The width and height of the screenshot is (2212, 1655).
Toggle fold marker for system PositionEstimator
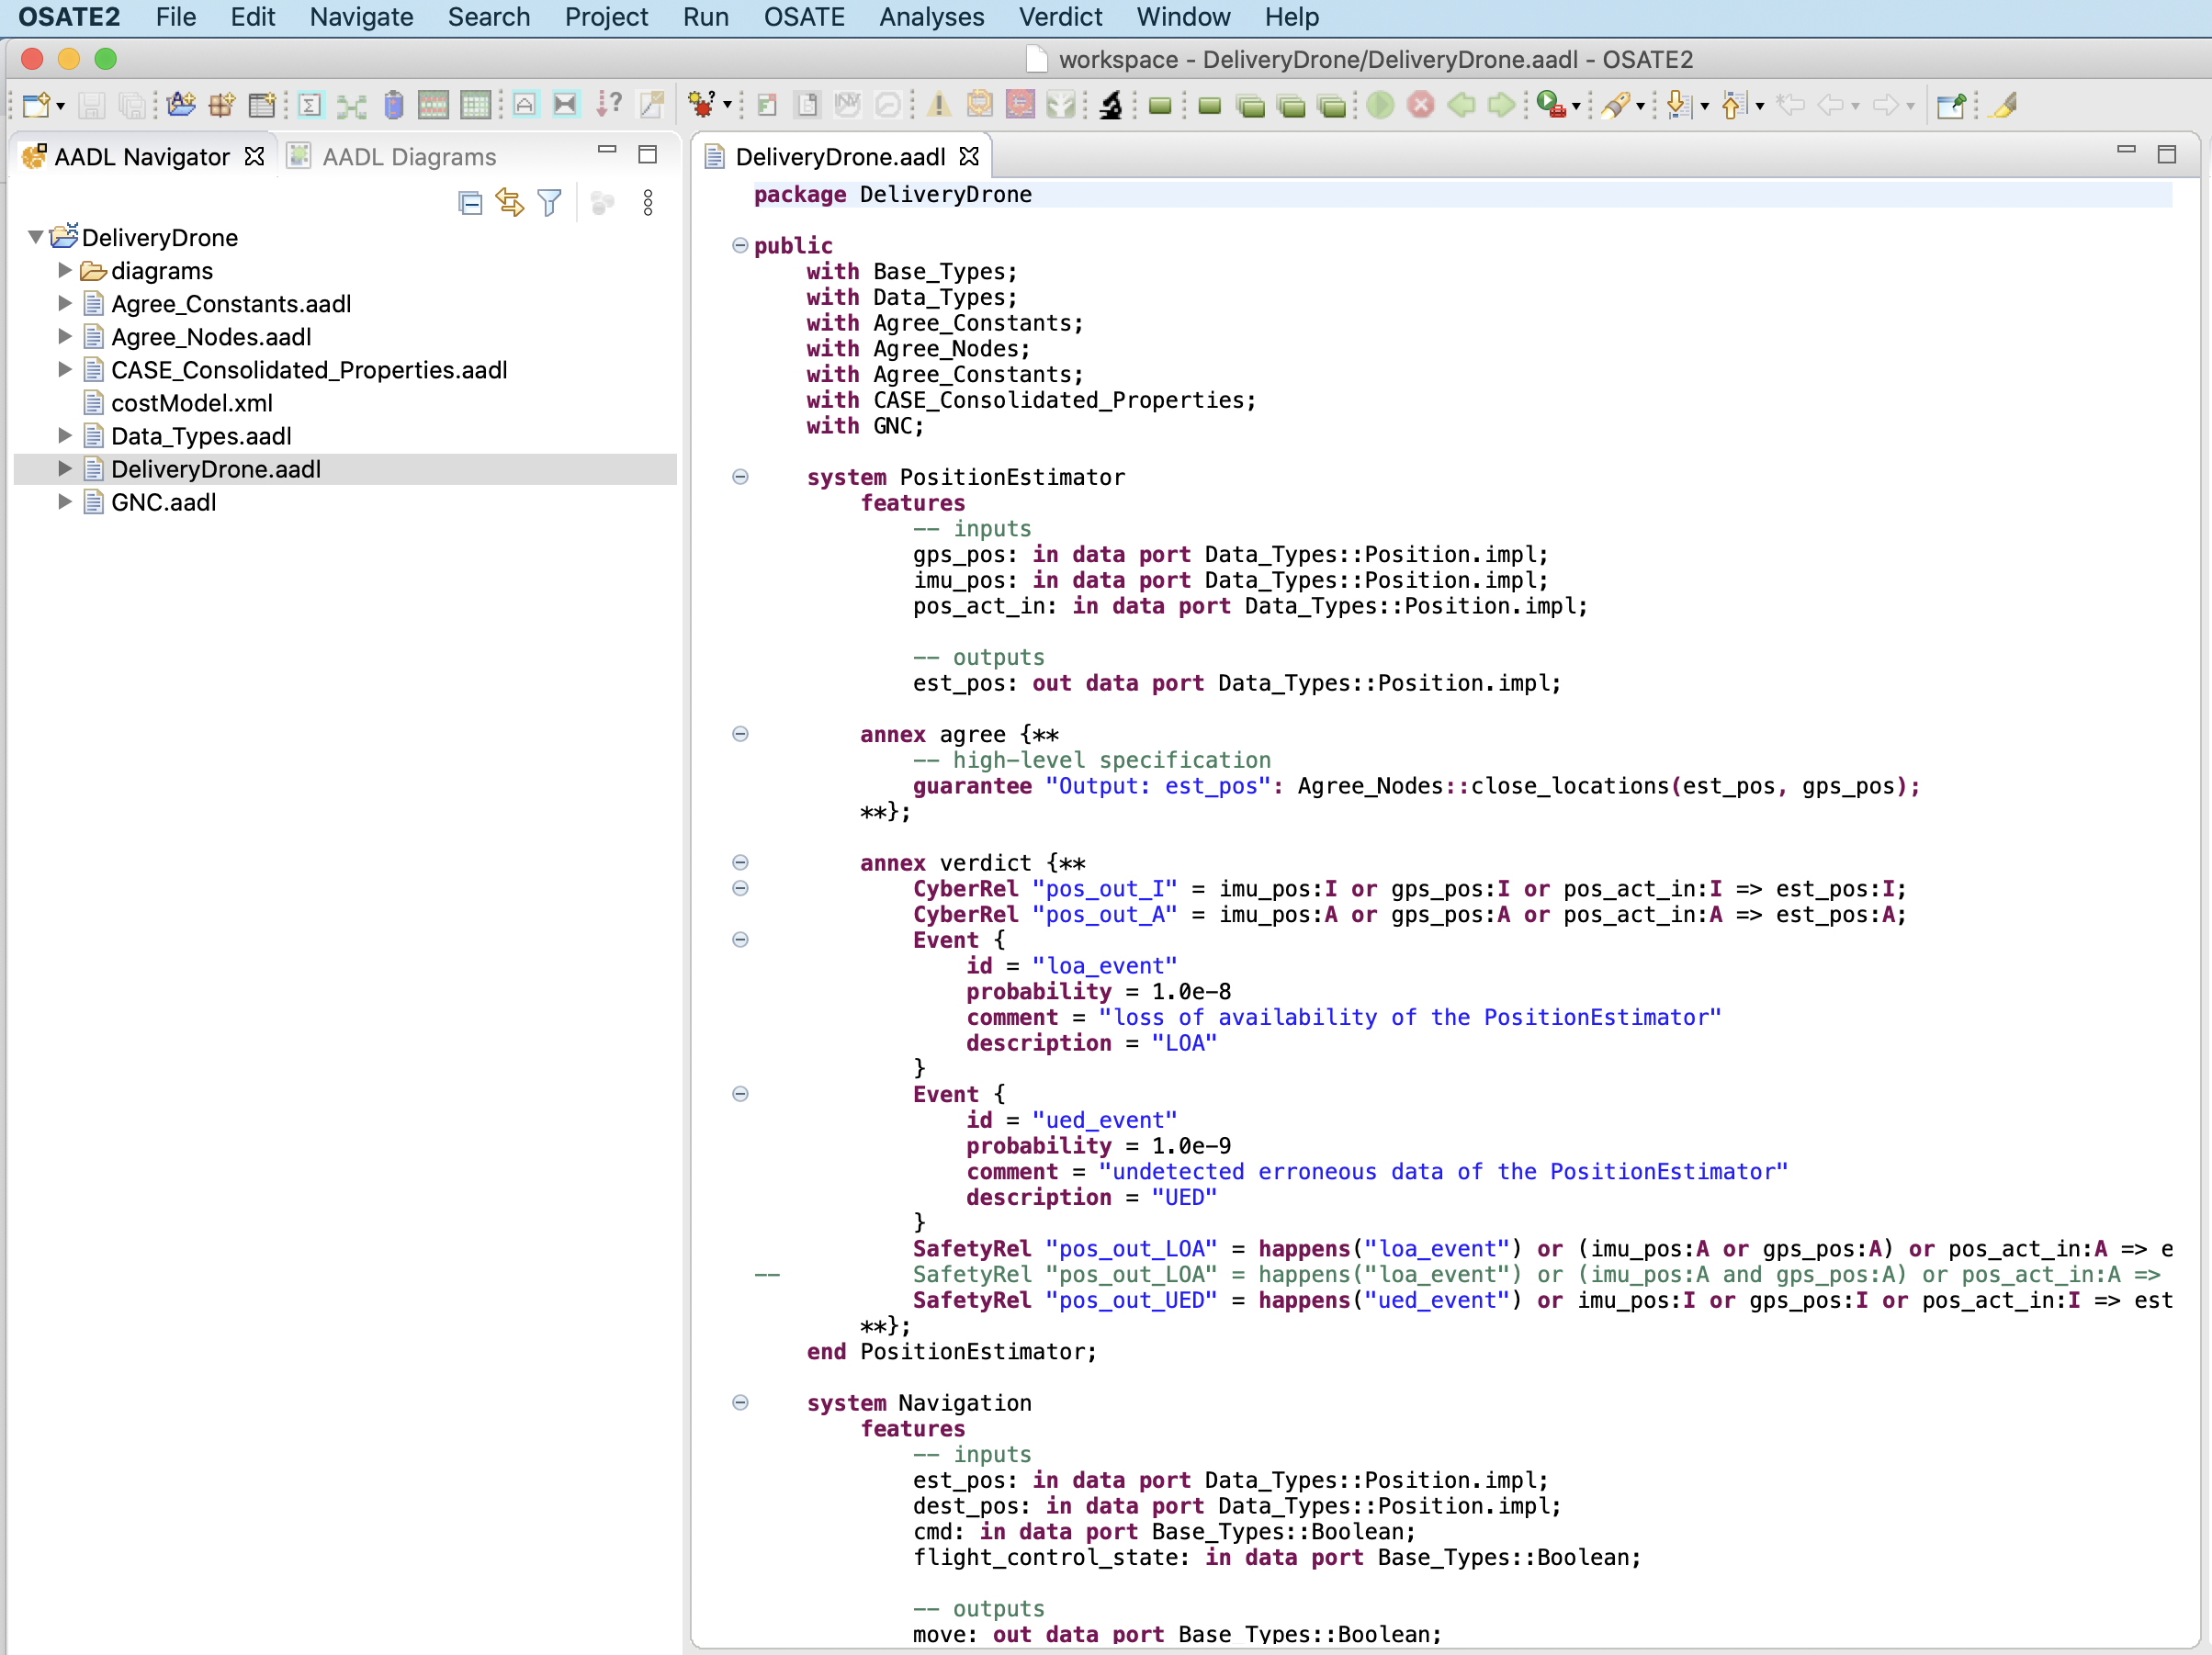(740, 476)
